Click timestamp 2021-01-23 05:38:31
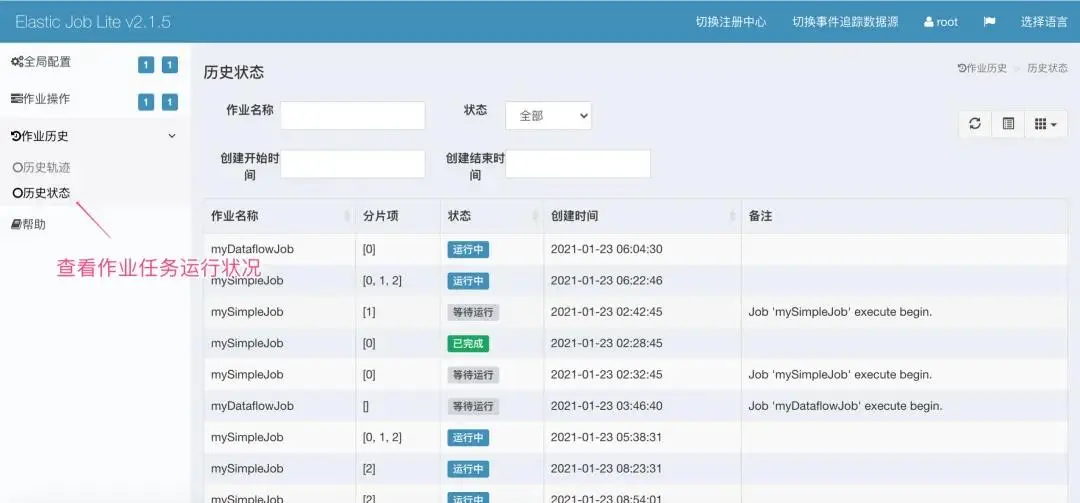This screenshot has height=503, width=1080. point(607,438)
